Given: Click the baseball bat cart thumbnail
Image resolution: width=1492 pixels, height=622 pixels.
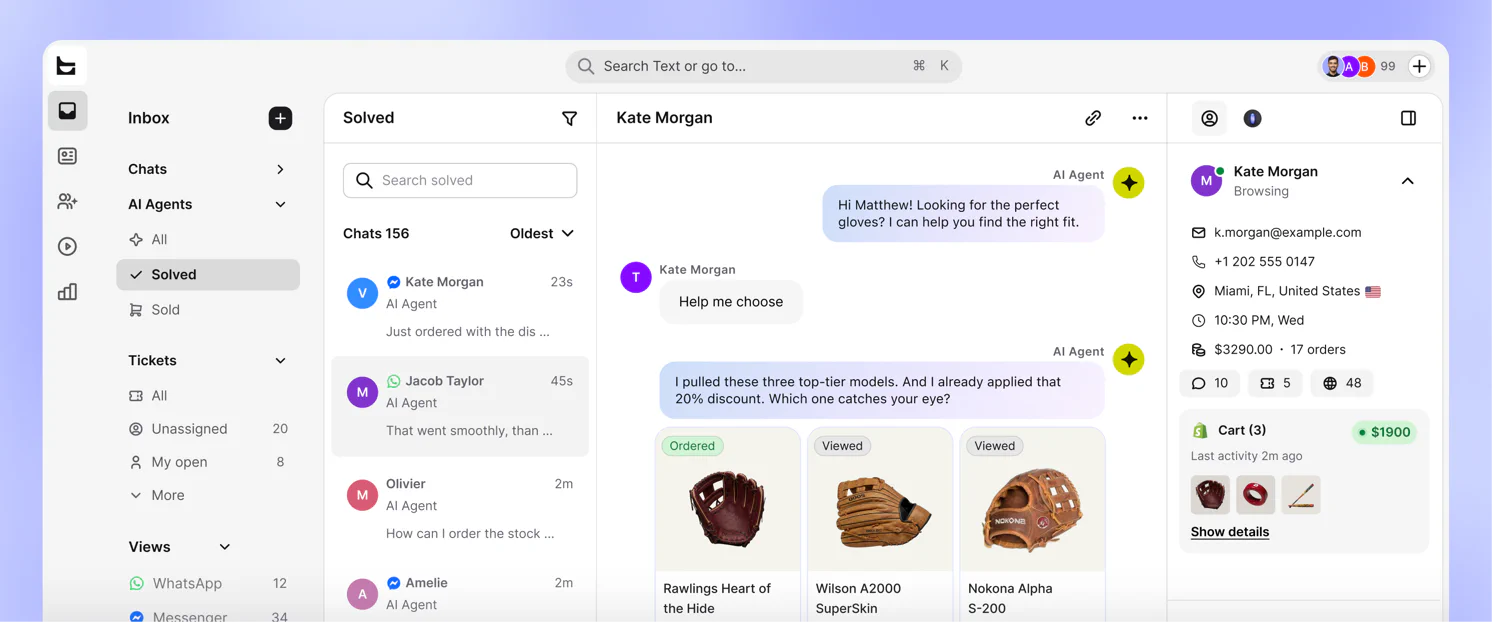Looking at the screenshot, I should click(x=1301, y=495).
